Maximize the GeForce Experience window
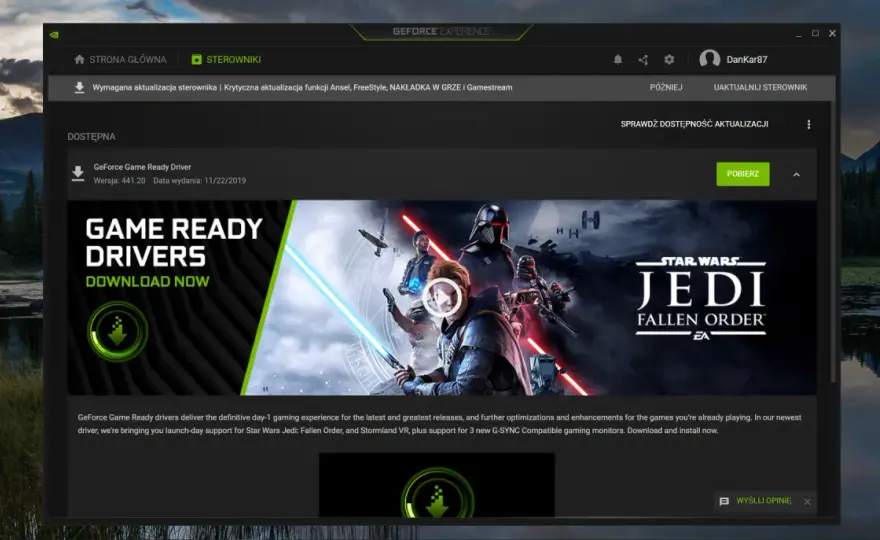The height and width of the screenshot is (540, 880). [815, 34]
